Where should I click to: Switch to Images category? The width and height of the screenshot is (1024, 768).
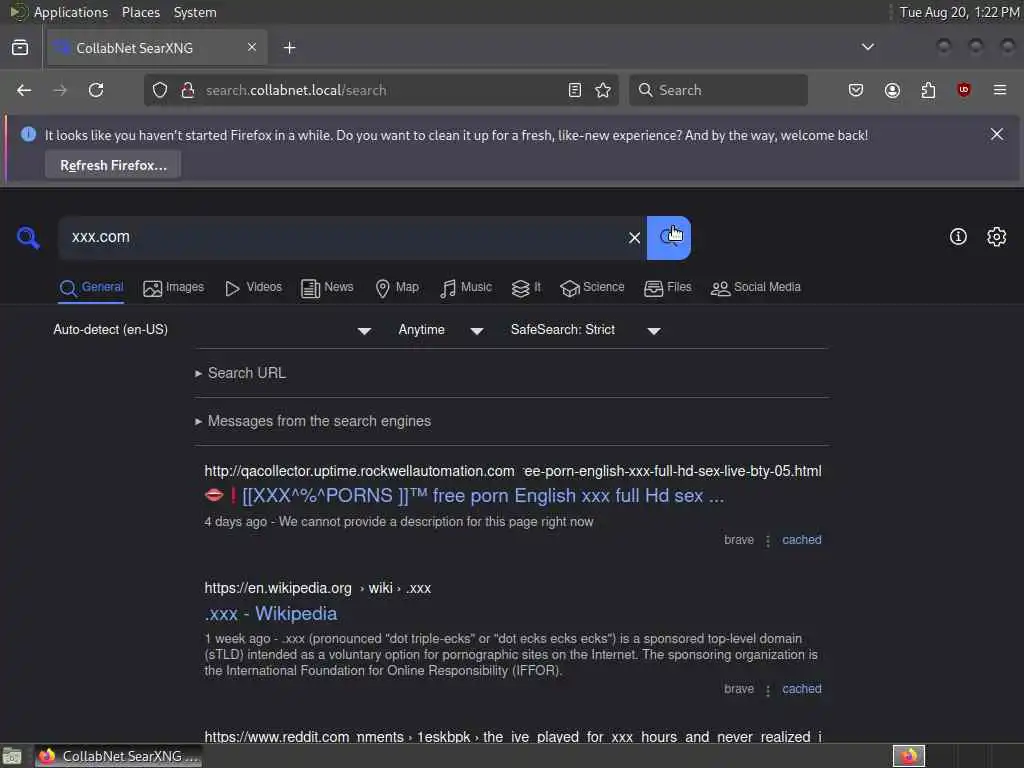pos(173,287)
